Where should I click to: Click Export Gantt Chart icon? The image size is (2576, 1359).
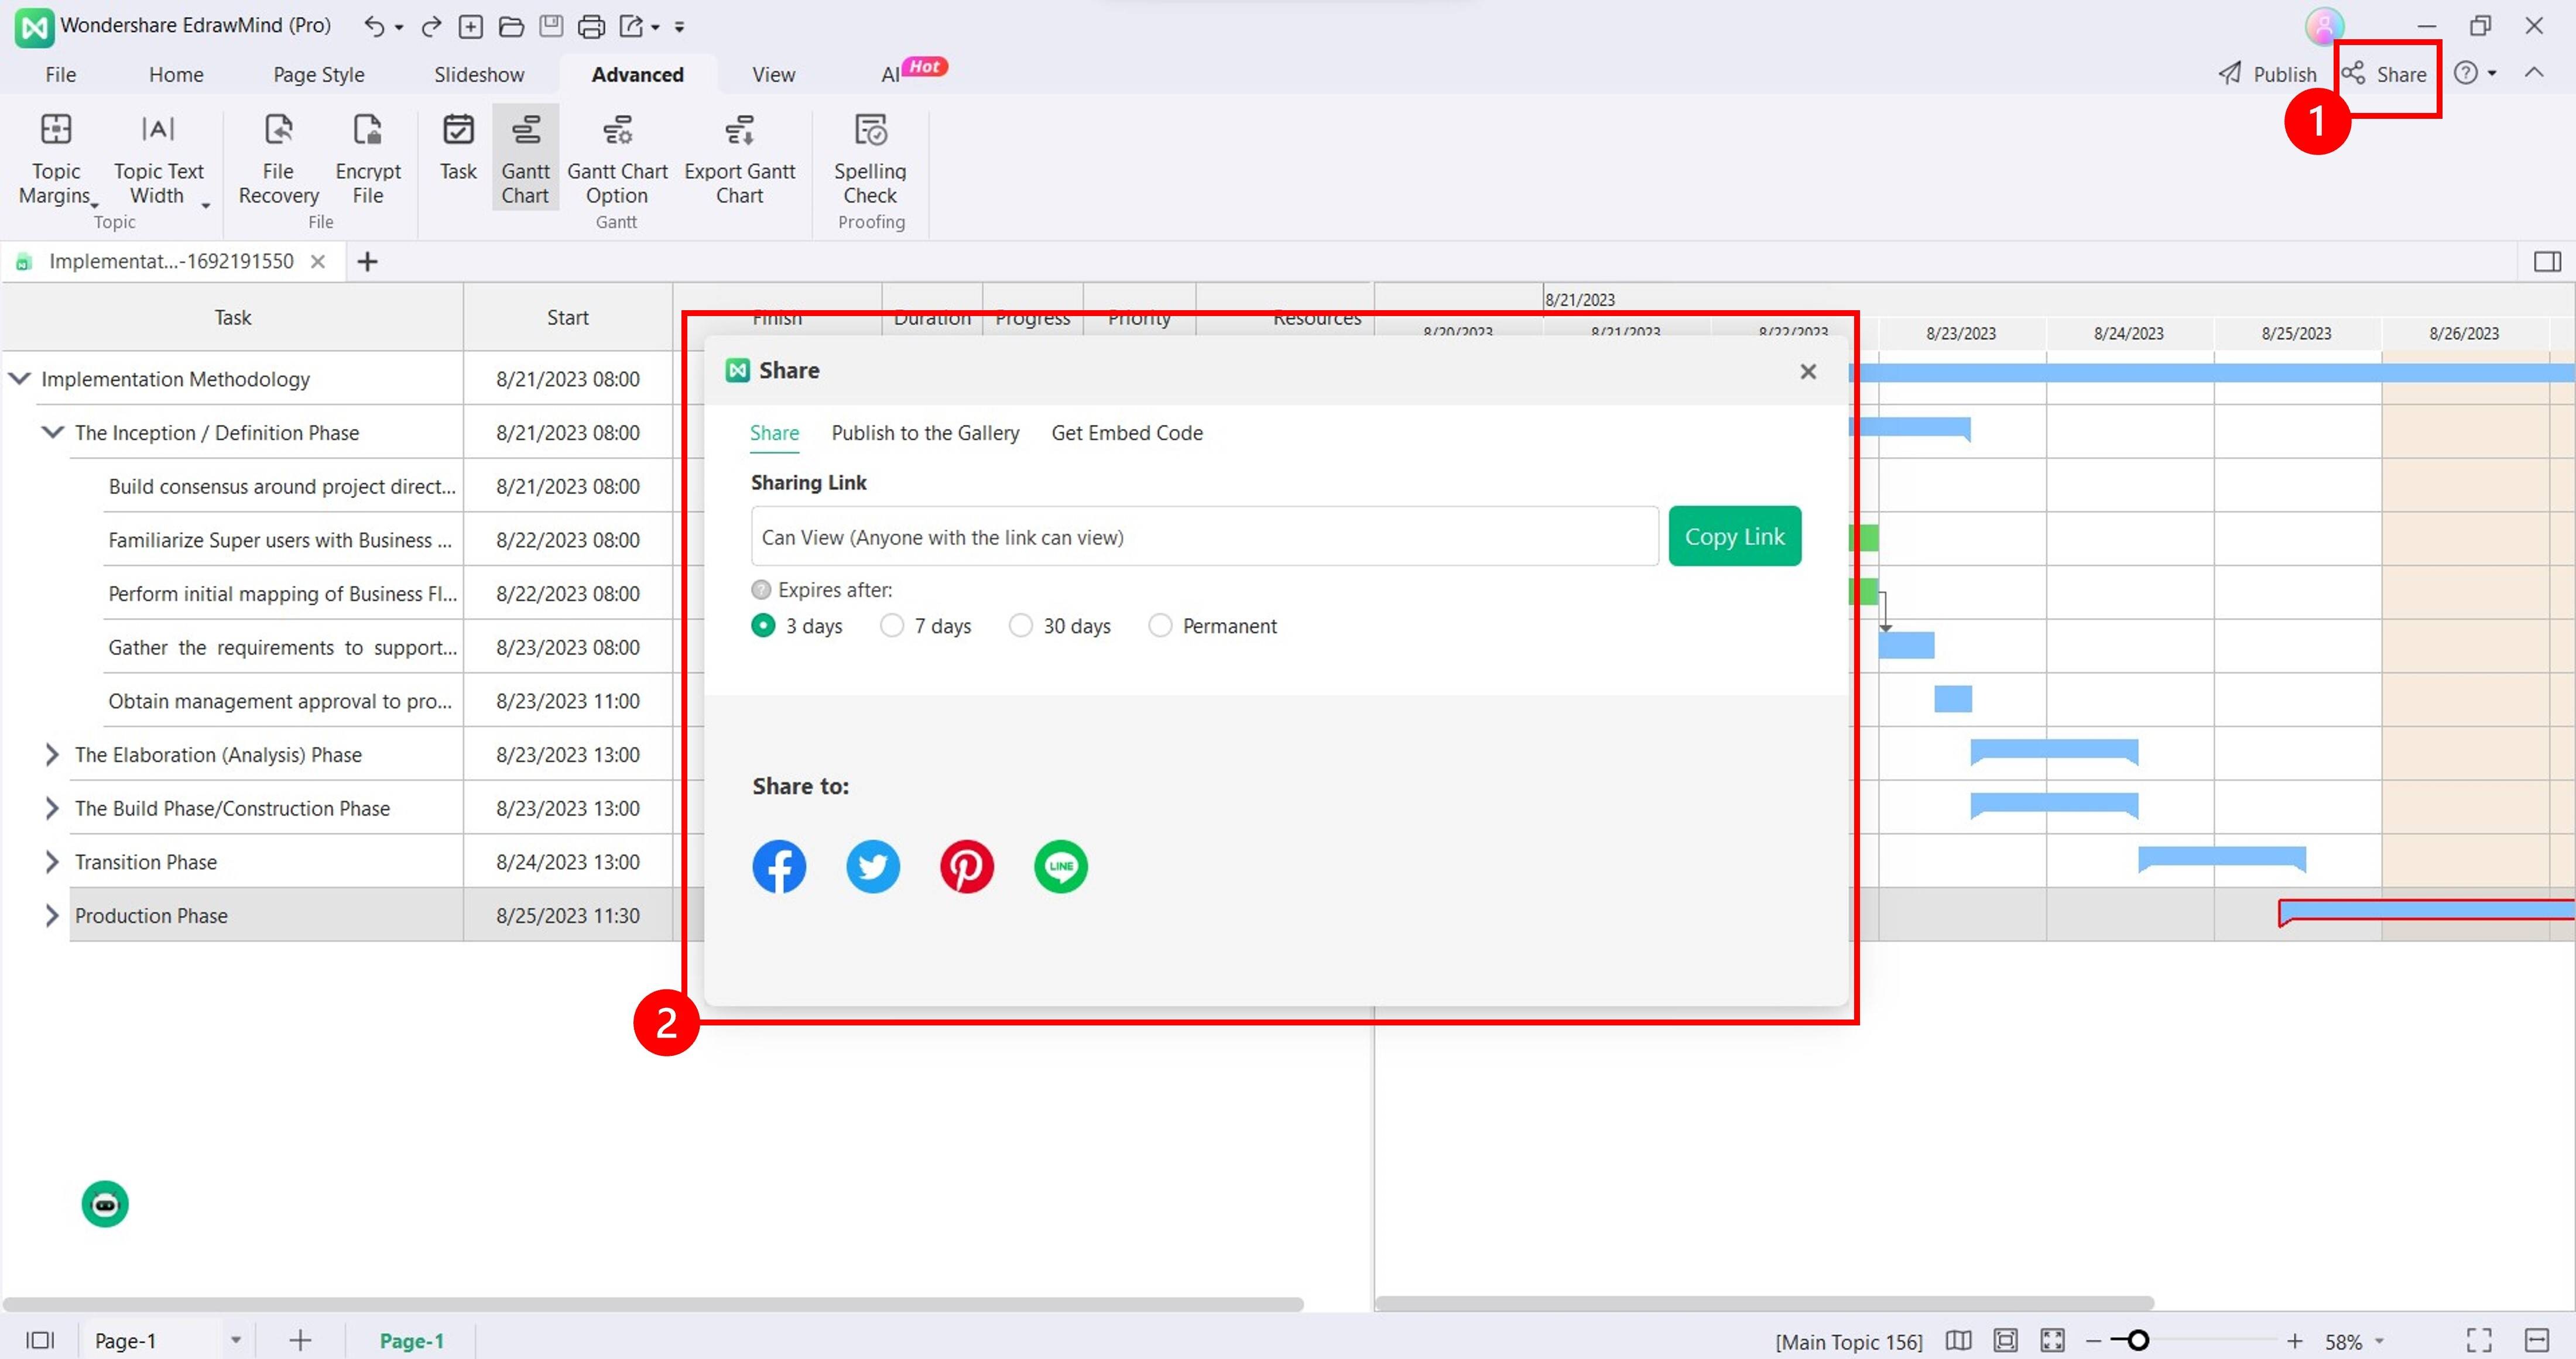tap(739, 130)
